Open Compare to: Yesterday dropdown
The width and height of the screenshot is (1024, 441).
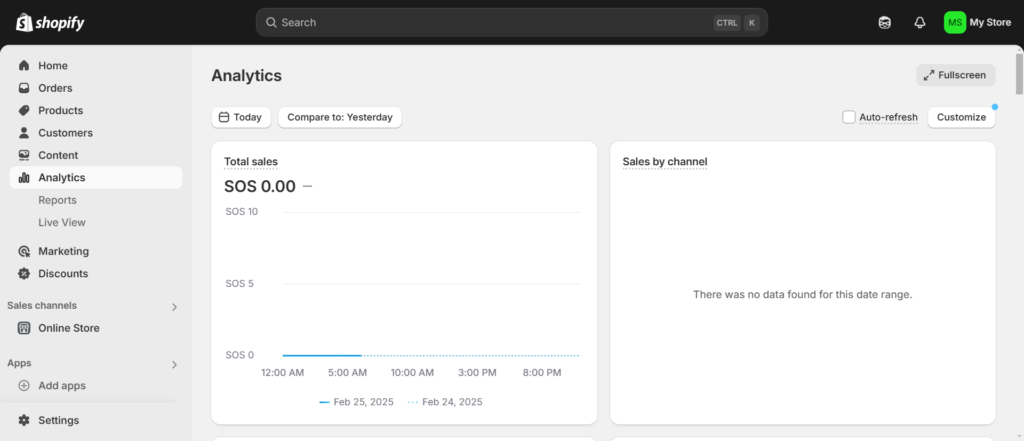340,117
